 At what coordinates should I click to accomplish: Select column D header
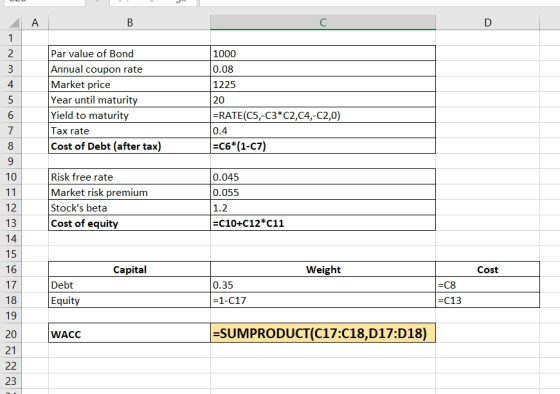488,23
